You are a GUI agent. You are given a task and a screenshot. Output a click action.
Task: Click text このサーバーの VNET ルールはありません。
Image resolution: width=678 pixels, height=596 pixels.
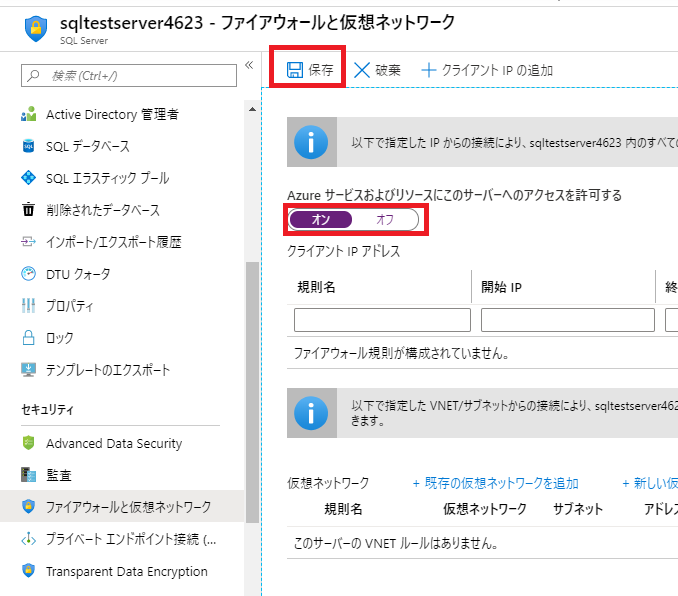tap(396, 543)
